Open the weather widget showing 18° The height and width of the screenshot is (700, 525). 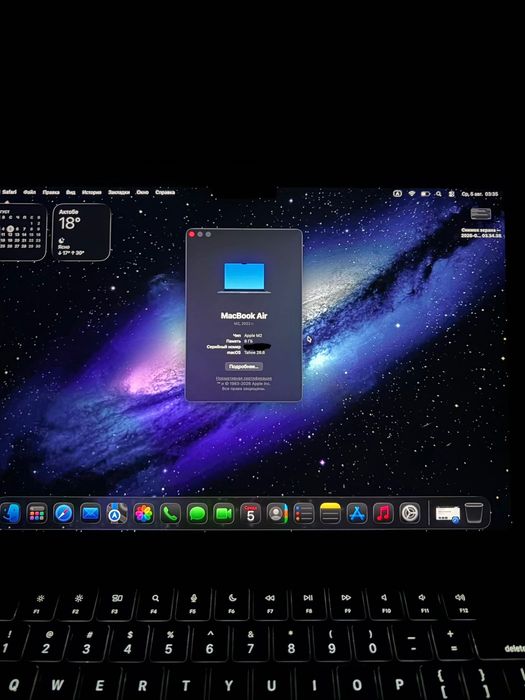(x=81, y=232)
